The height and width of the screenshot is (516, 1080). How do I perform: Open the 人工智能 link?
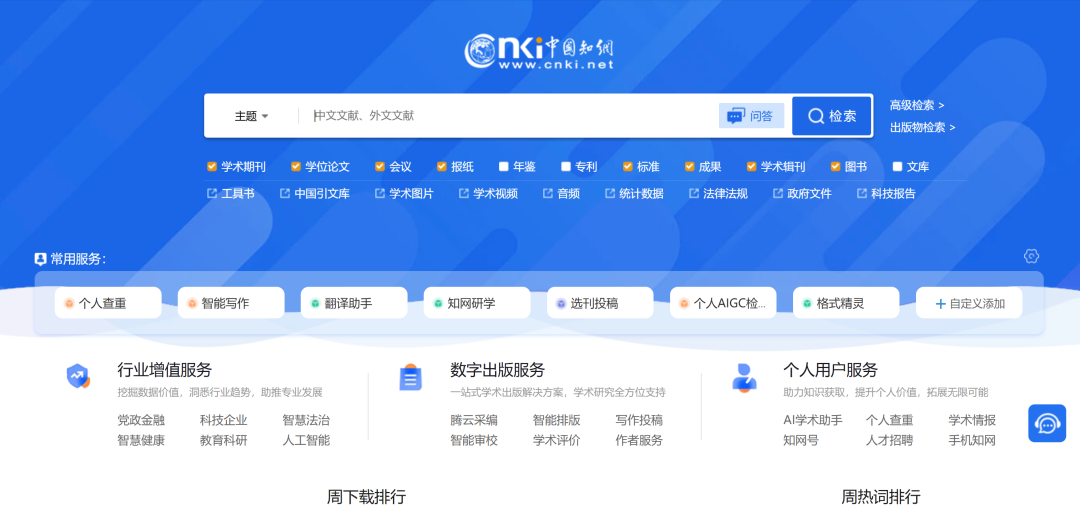tap(307, 440)
